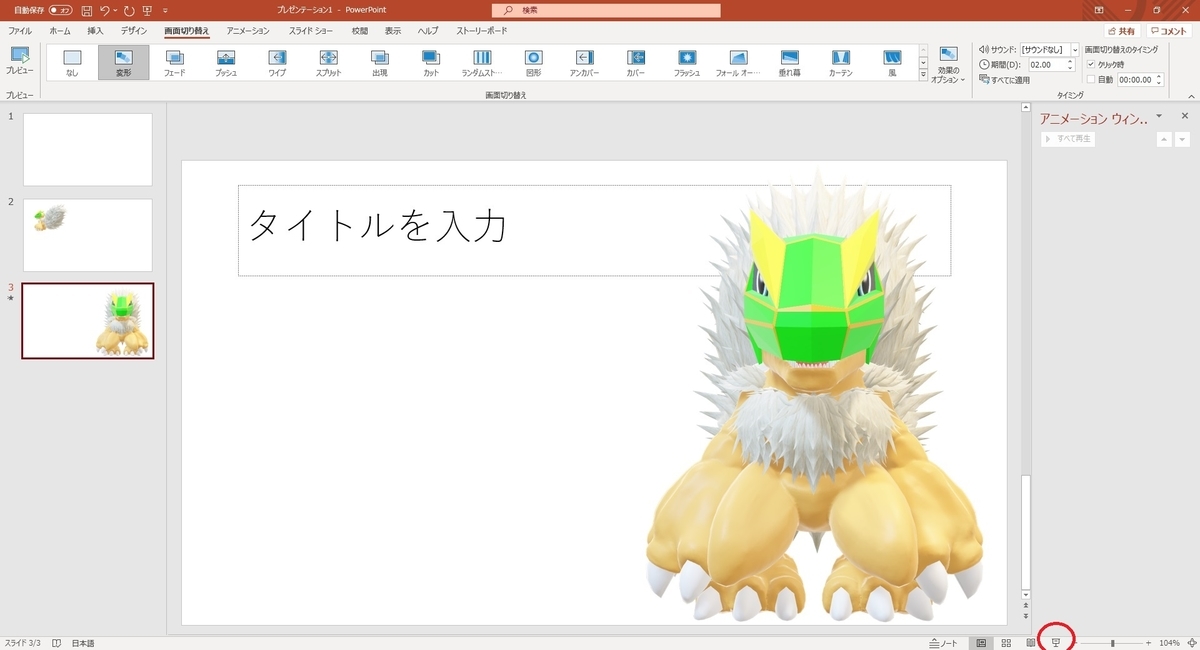
Task: Apply the 出現 (Reveal) transition
Action: (x=380, y=62)
